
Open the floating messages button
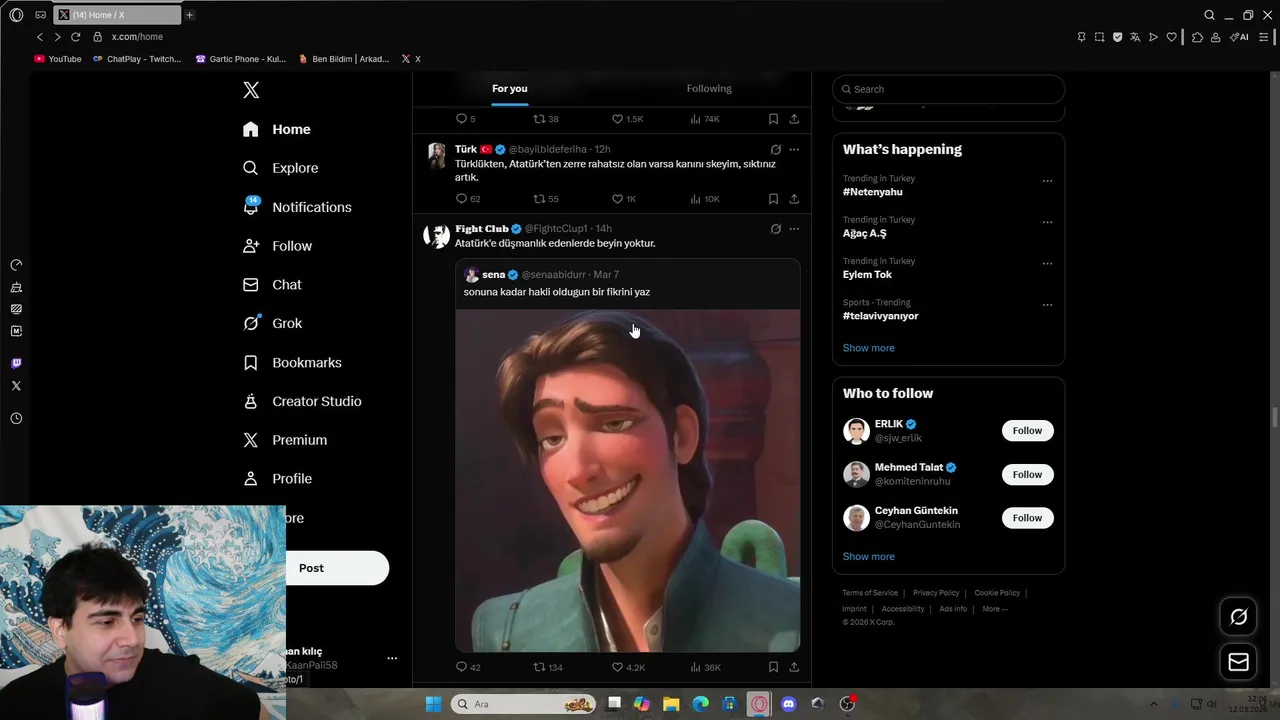[x=1238, y=662]
